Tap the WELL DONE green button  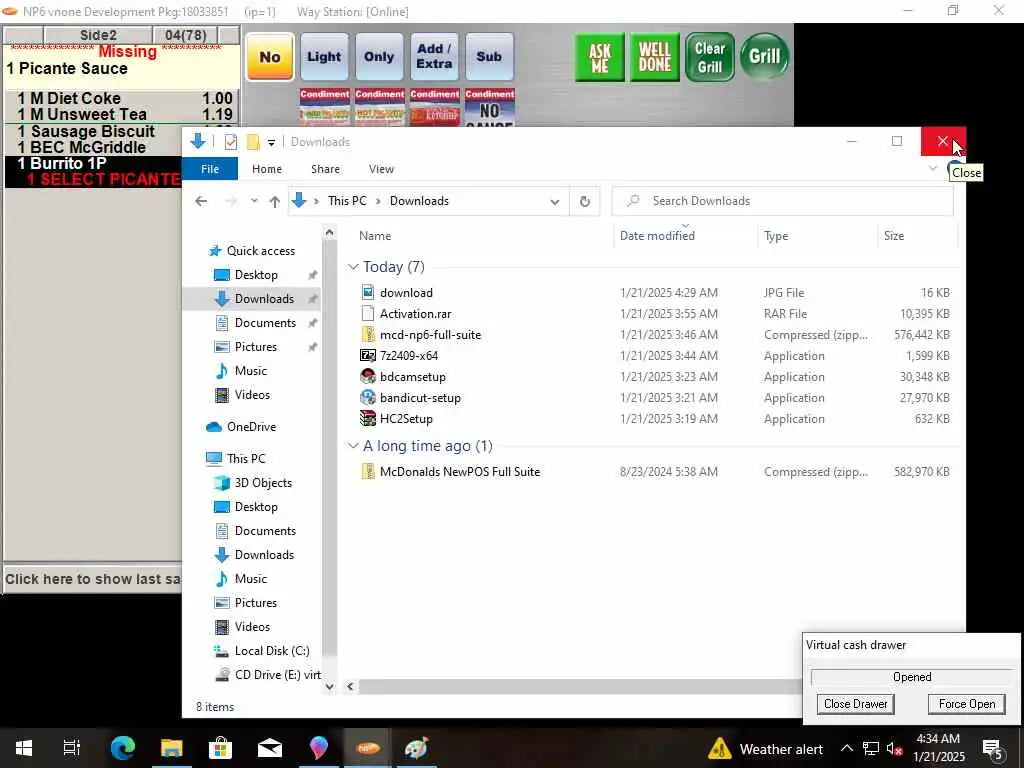point(654,58)
